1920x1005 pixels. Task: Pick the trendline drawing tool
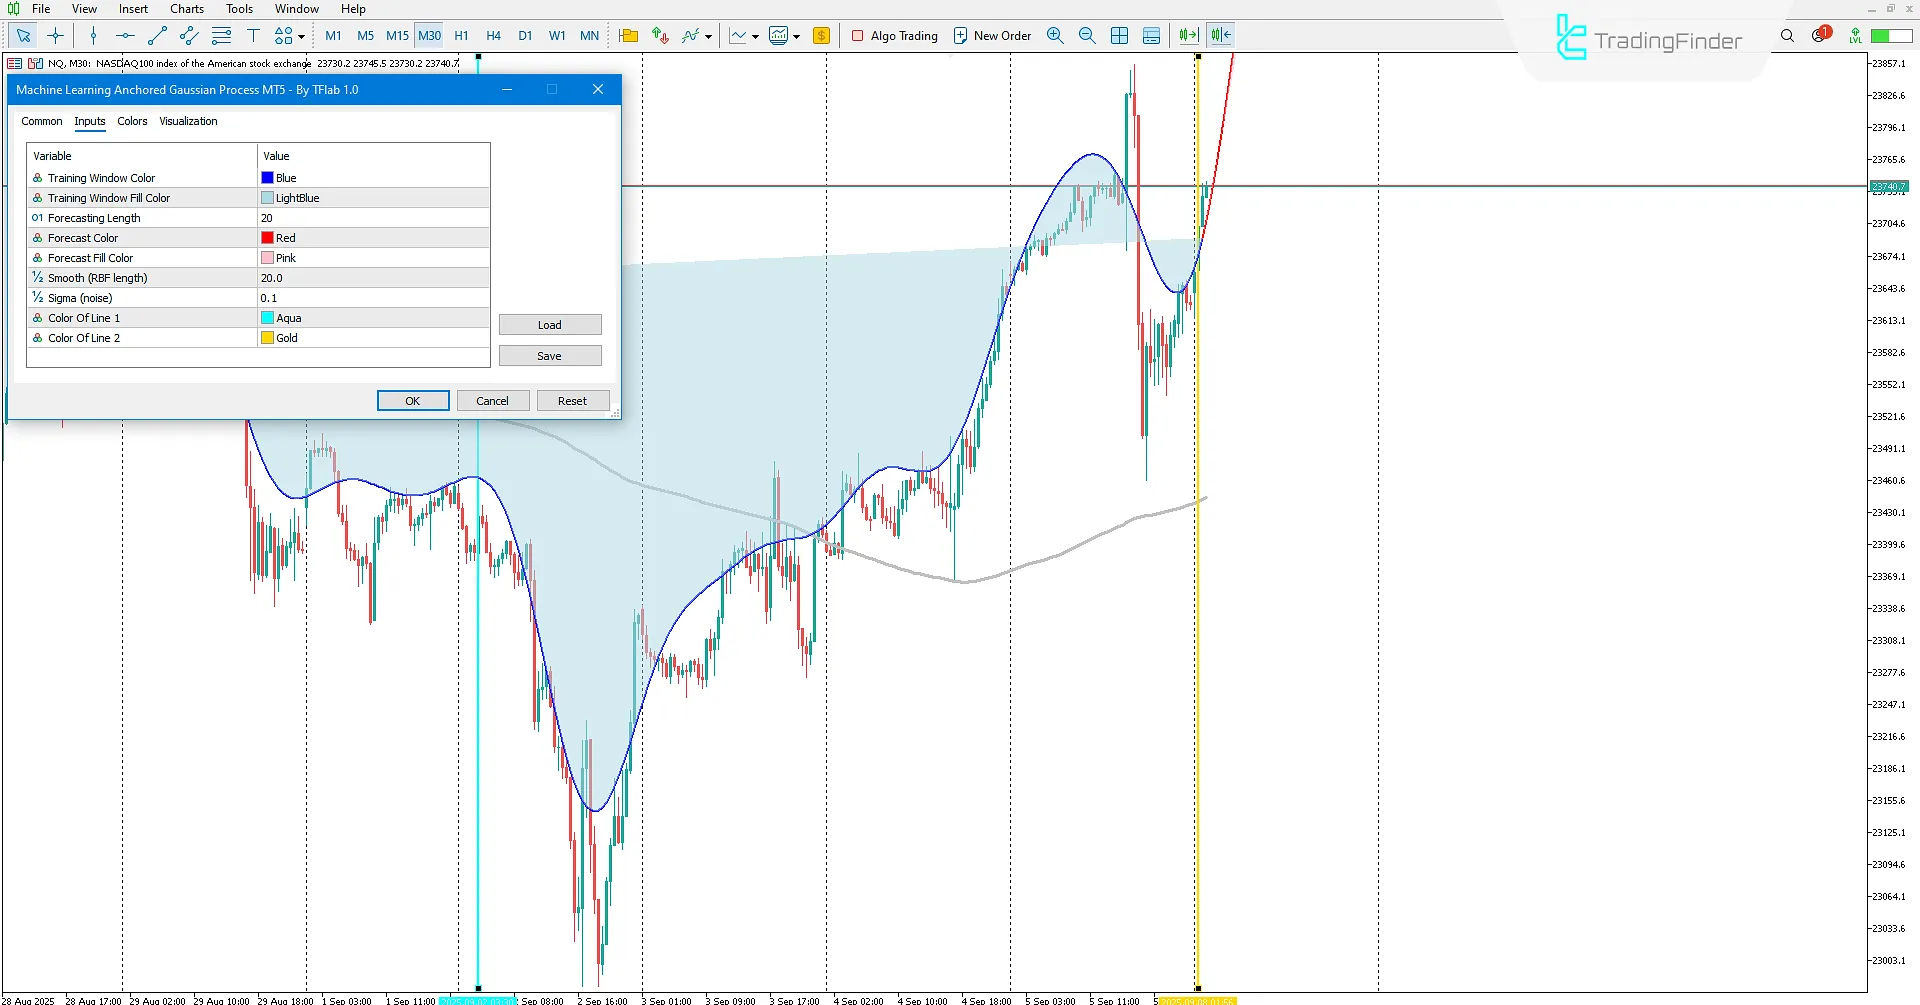[157, 36]
